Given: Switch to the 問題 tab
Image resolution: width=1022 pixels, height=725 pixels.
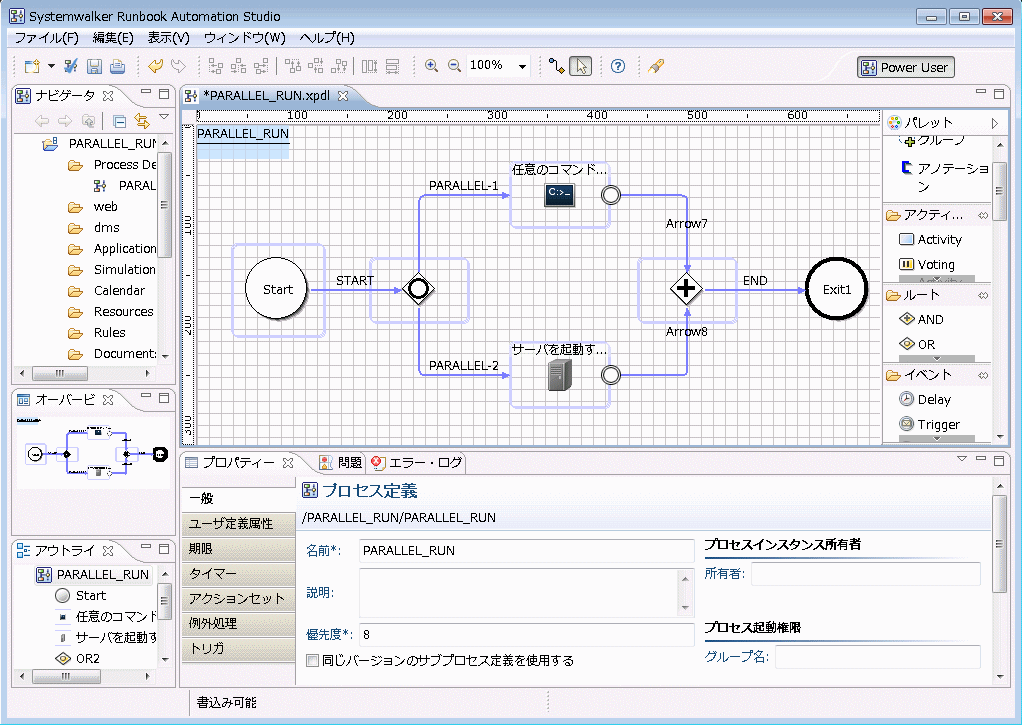Looking at the screenshot, I should coord(341,462).
